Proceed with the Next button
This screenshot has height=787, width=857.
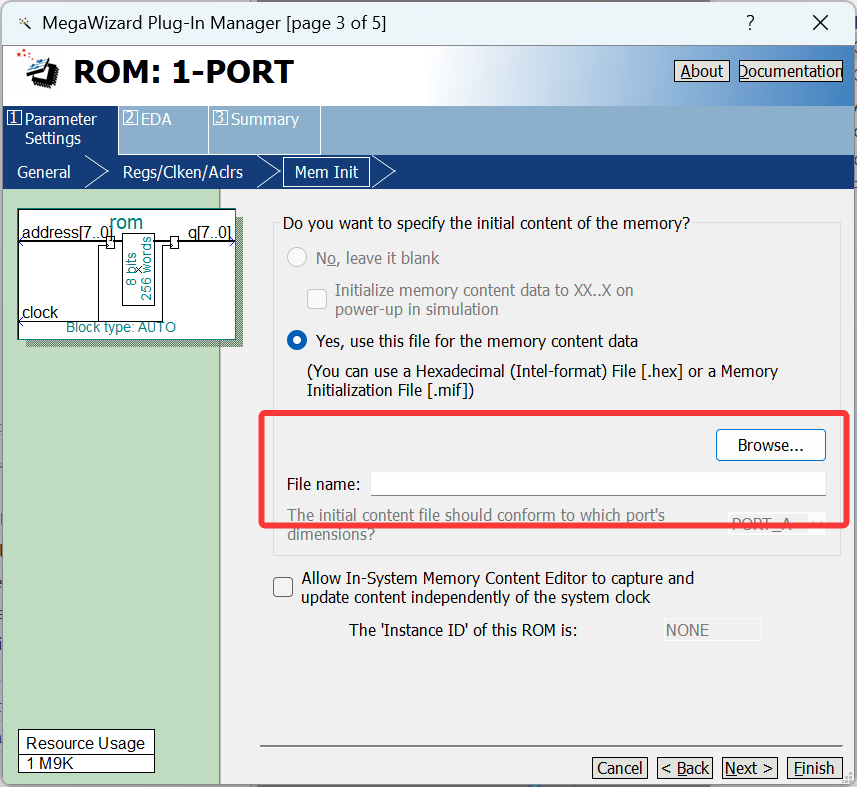[x=749, y=768]
